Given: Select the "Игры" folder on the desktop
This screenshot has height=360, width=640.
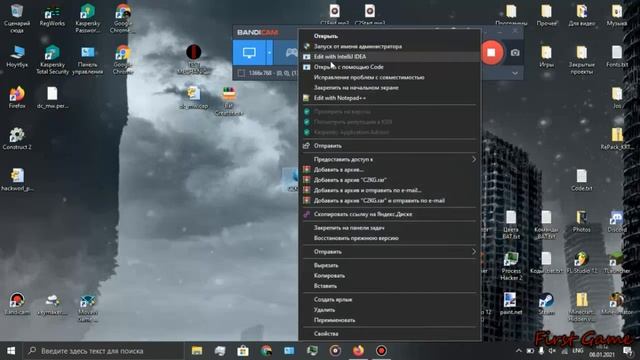Looking at the screenshot, I should point(546,56).
